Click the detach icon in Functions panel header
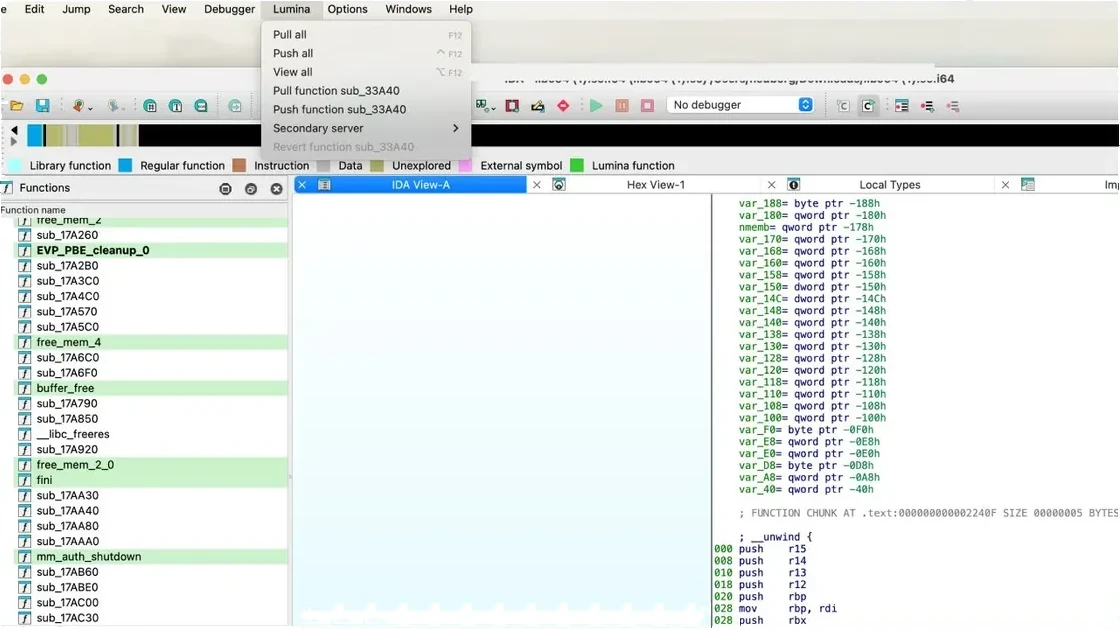 coord(251,189)
